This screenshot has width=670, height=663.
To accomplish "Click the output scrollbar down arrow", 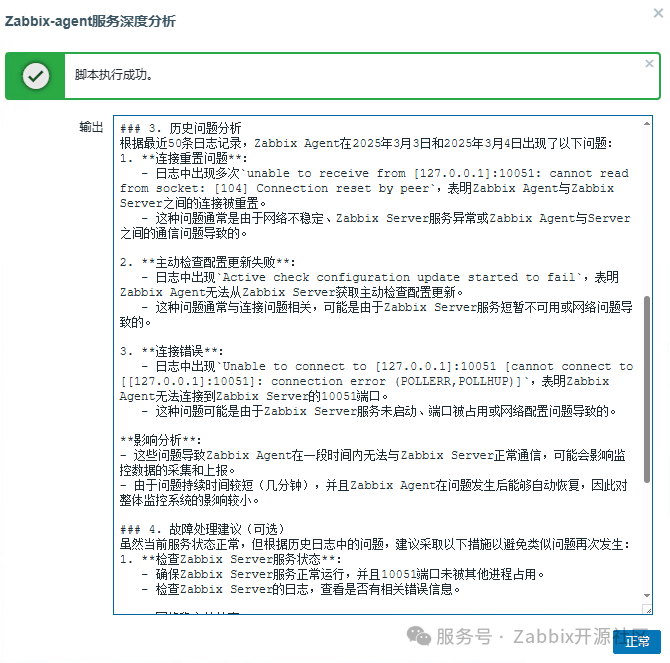I will (x=647, y=596).
